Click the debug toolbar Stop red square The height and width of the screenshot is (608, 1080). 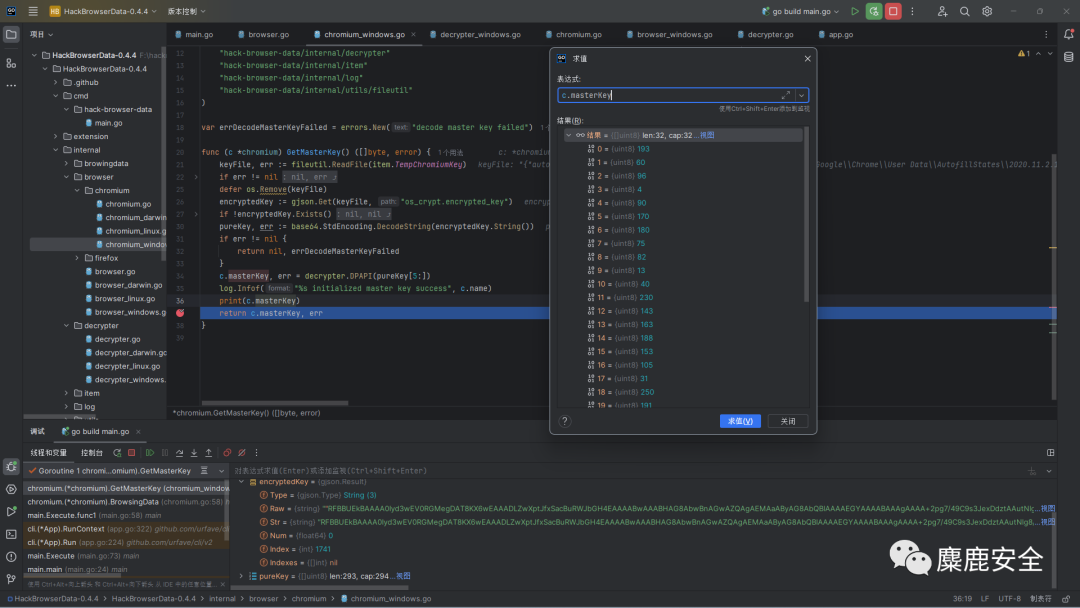pyautogui.click(x=132, y=452)
